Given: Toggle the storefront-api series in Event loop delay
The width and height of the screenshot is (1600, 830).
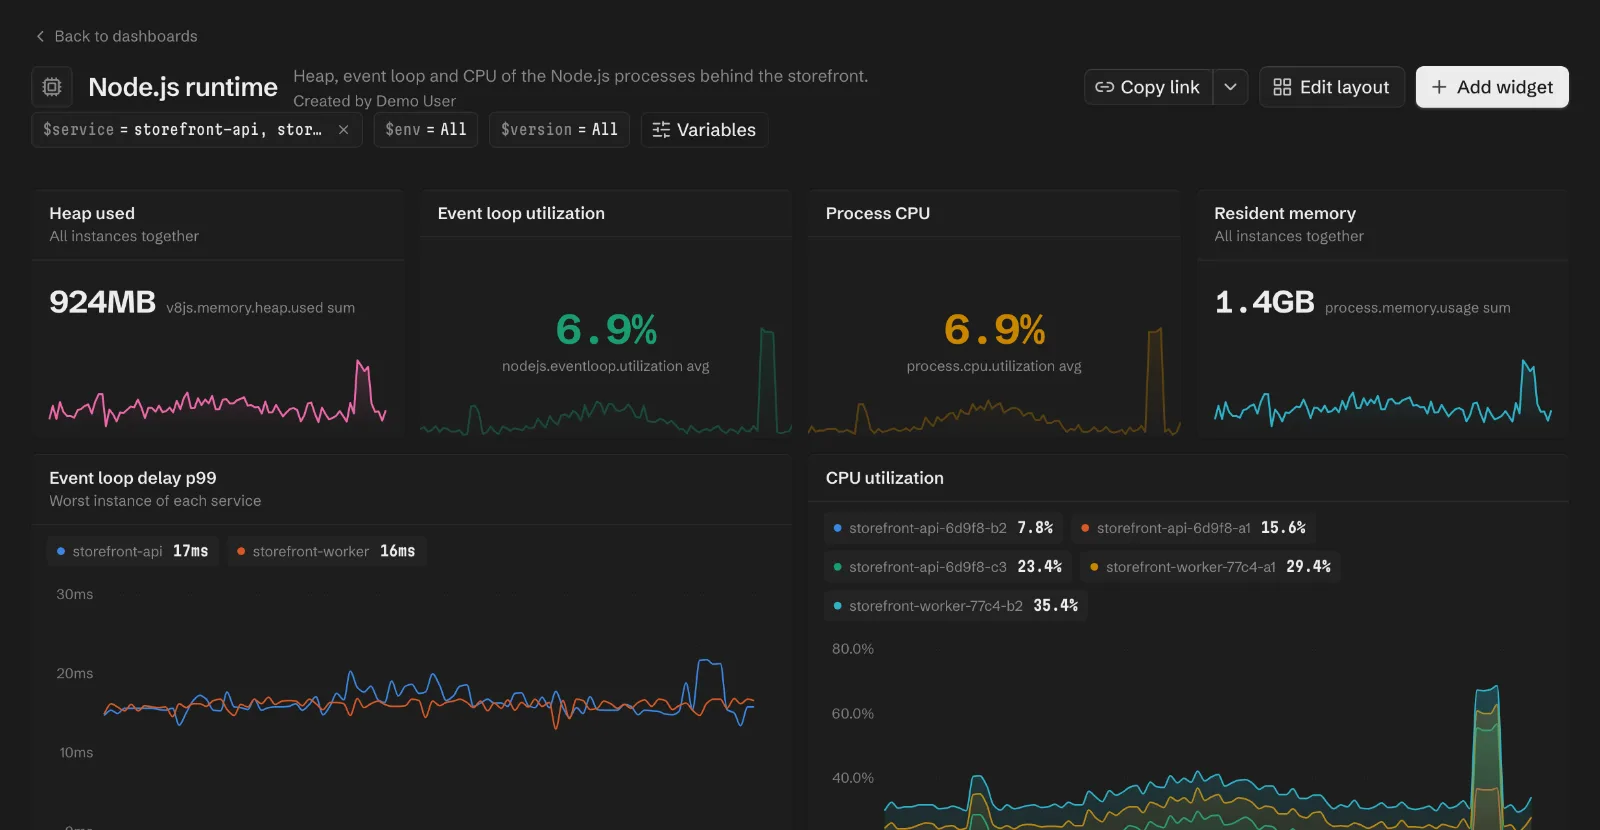Looking at the screenshot, I should [x=133, y=551].
